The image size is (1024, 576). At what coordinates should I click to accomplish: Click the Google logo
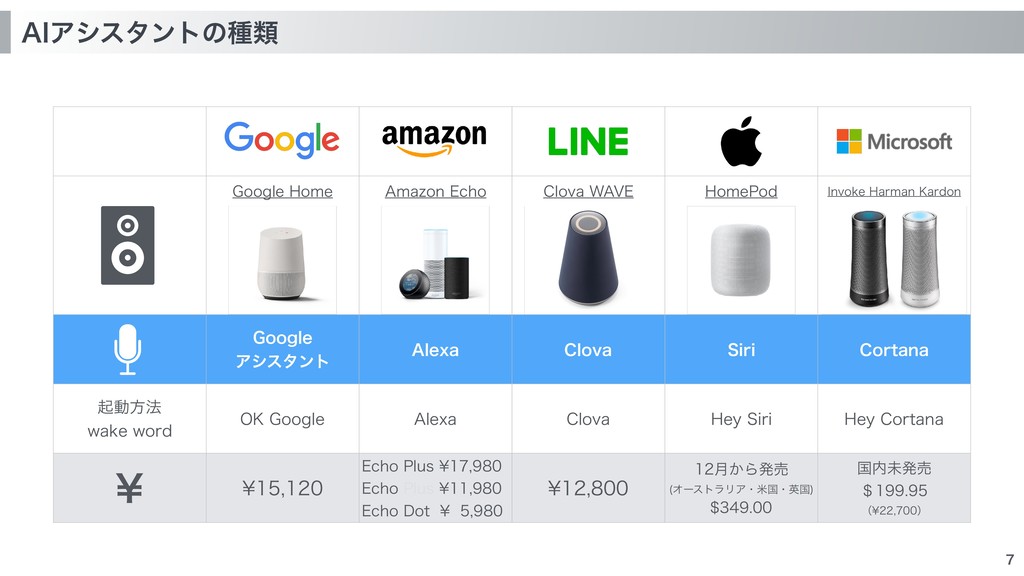(282, 140)
